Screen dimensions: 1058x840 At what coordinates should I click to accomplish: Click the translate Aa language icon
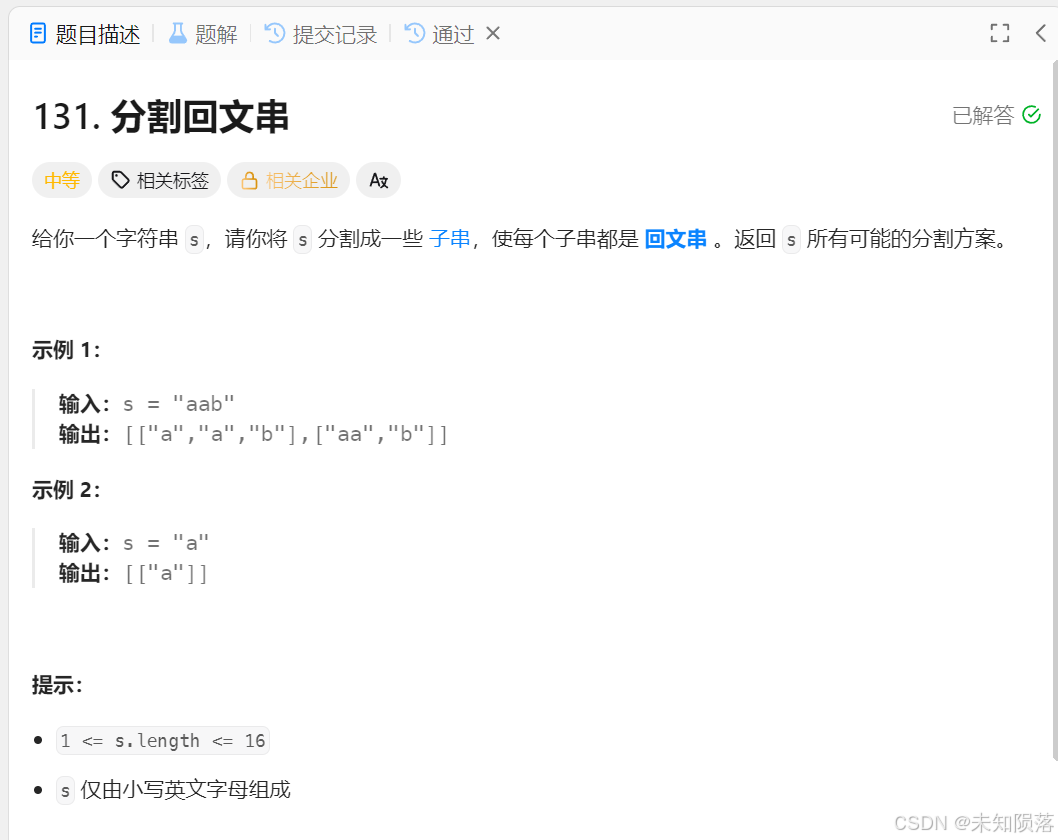click(379, 180)
